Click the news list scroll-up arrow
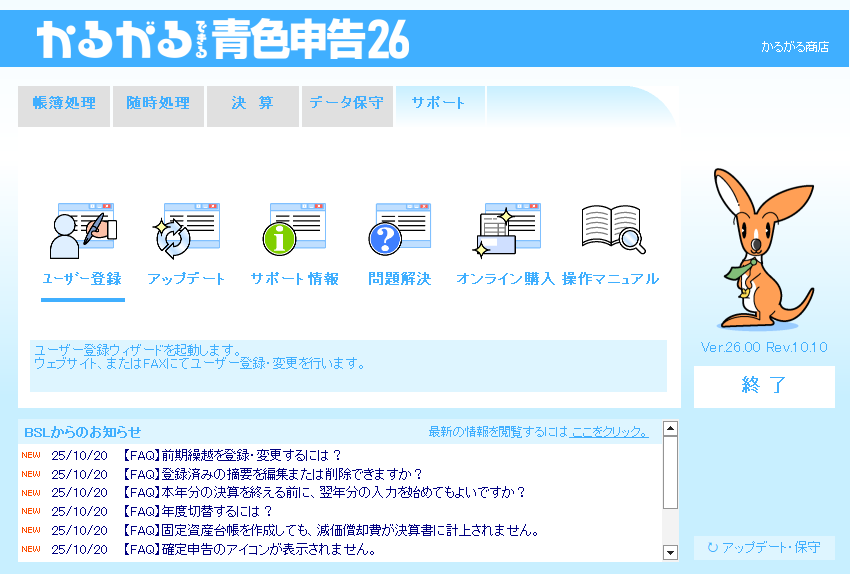850x574 pixels. pyautogui.click(x=670, y=429)
